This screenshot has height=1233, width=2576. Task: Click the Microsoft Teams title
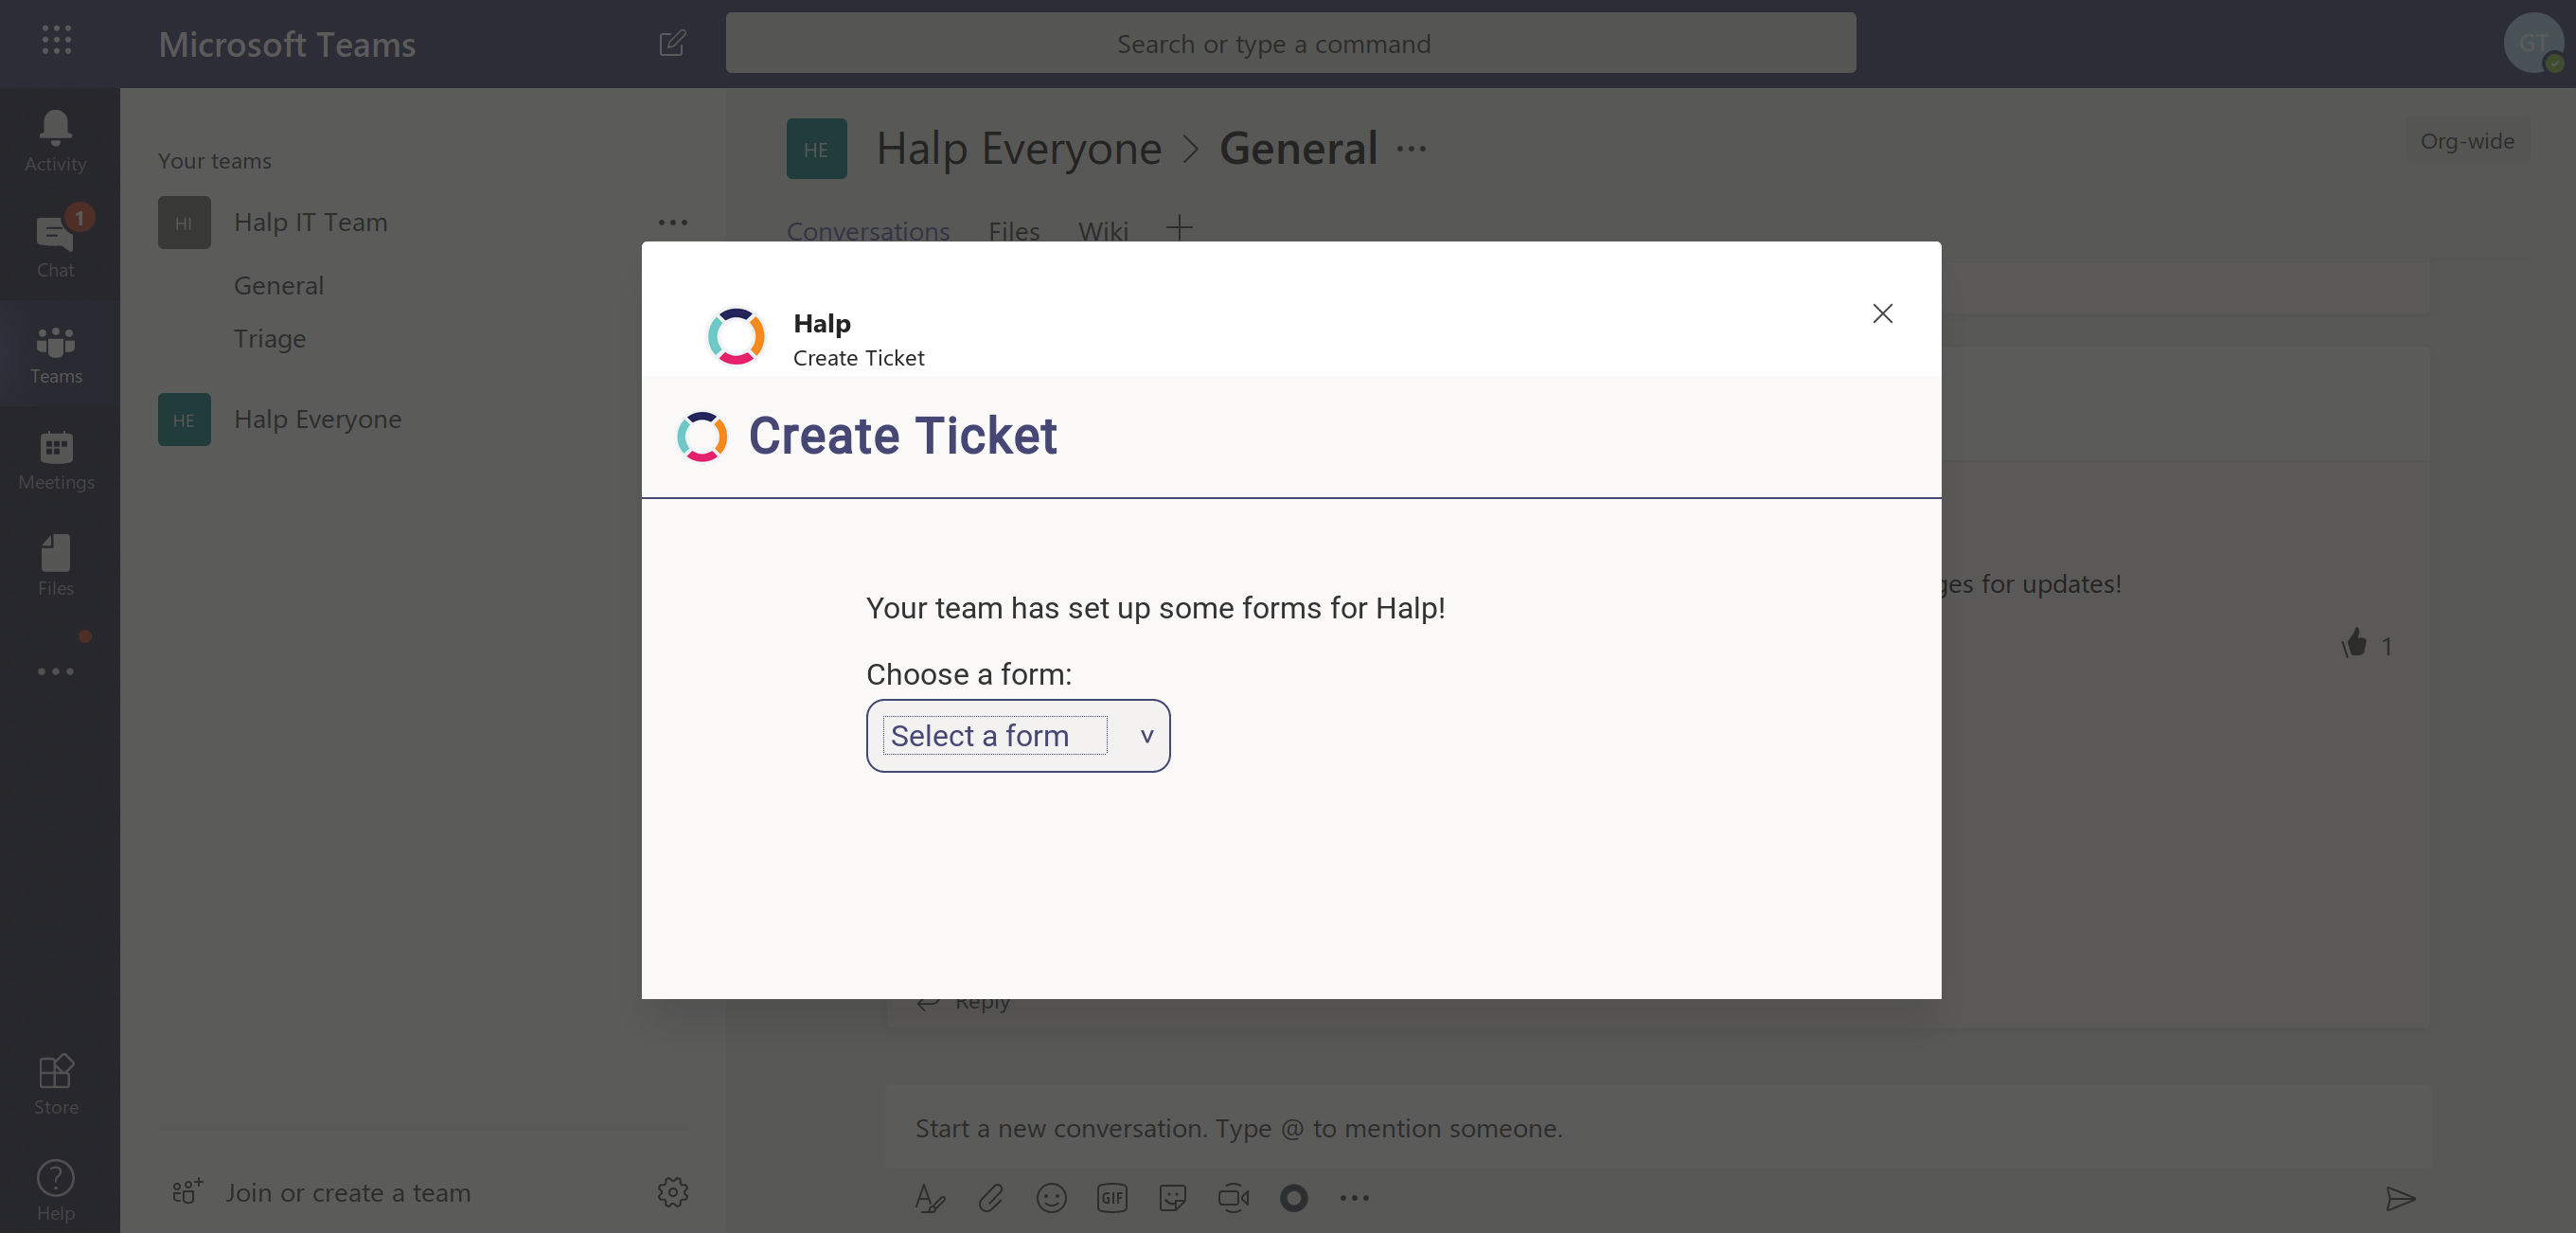click(x=286, y=44)
